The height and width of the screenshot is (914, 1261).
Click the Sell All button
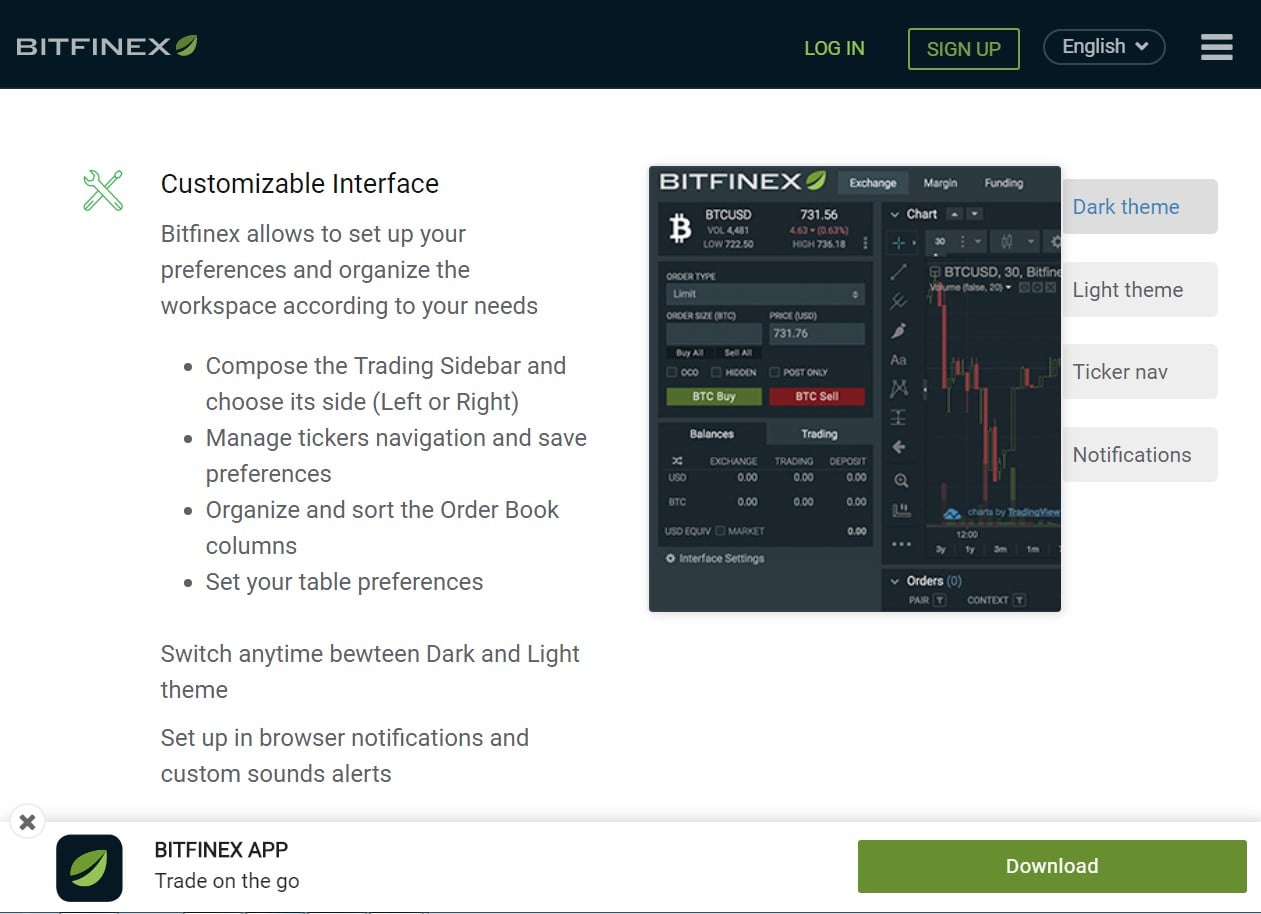(738, 353)
